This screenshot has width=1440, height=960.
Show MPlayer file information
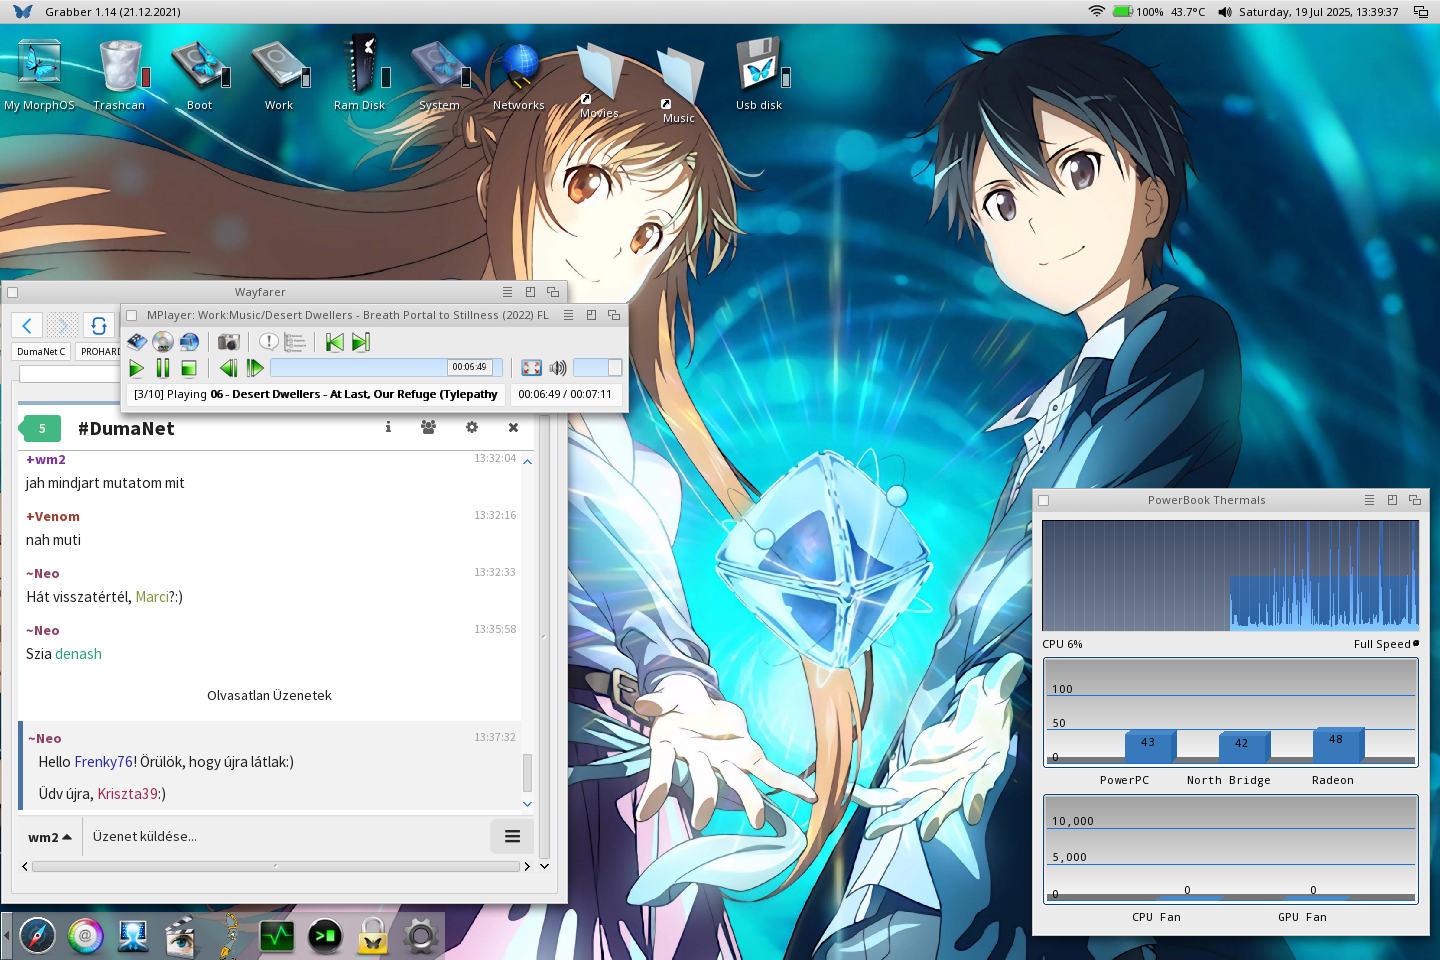point(268,341)
